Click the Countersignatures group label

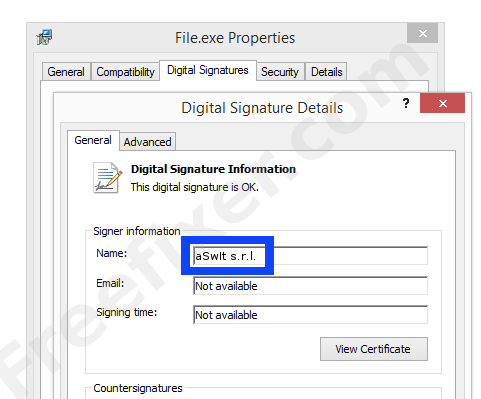pos(138,388)
